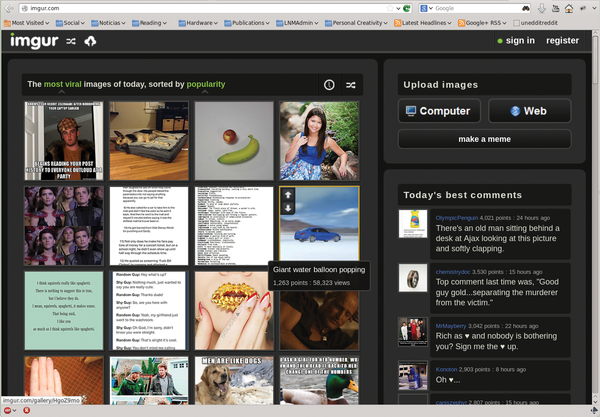
Task: Click the imgur logo
Action: (x=34, y=41)
